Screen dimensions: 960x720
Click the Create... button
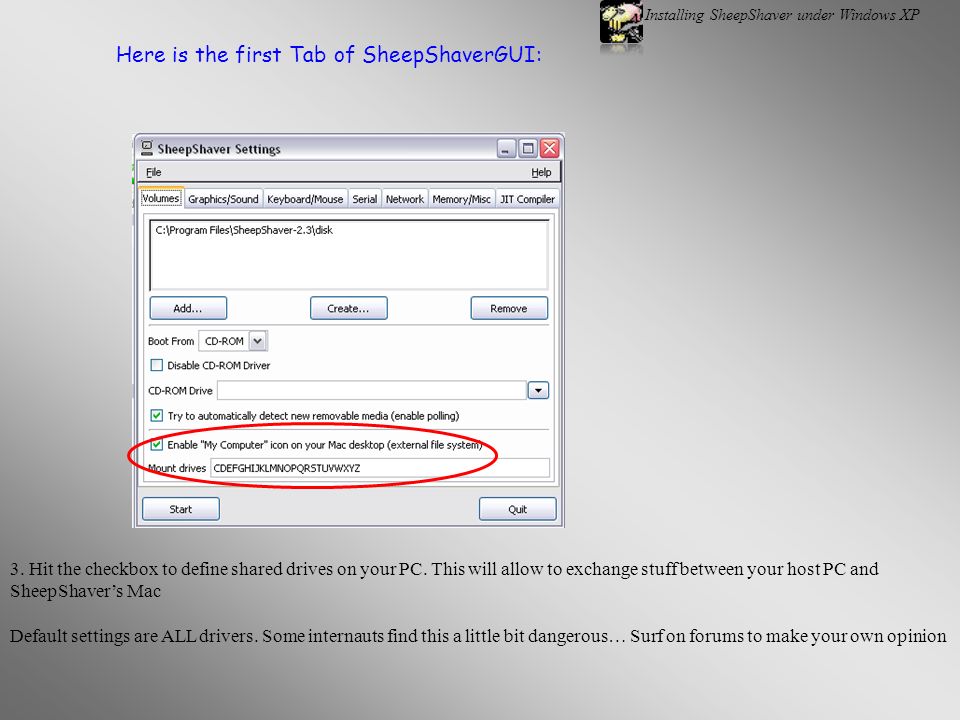[x=348, y=309]
